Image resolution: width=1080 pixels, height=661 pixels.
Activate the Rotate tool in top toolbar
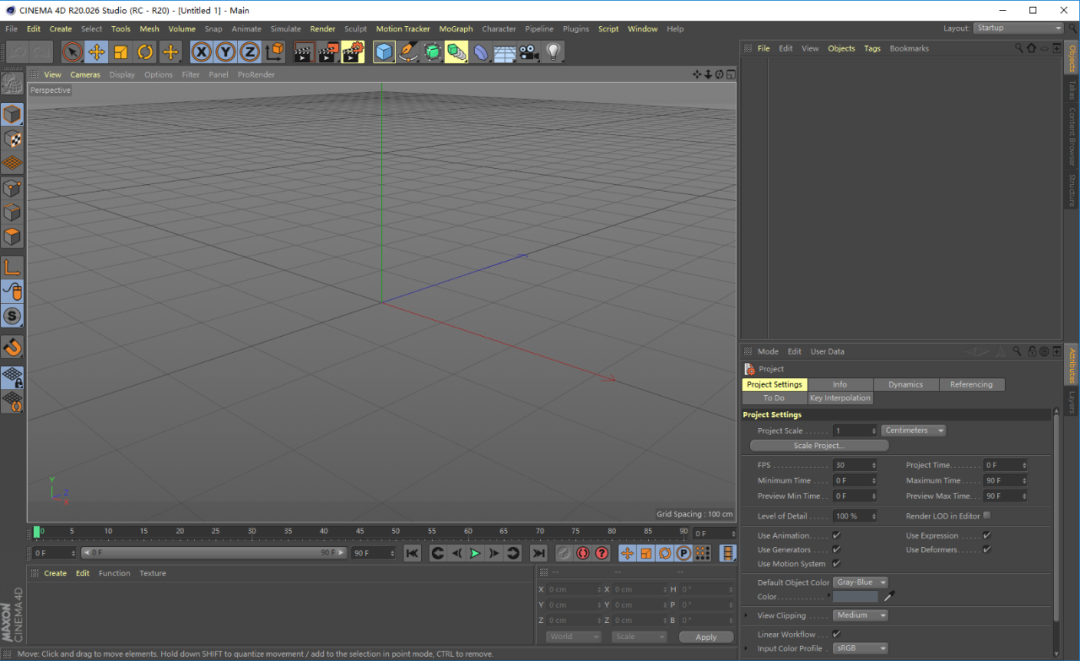click(x=145, y=52)
